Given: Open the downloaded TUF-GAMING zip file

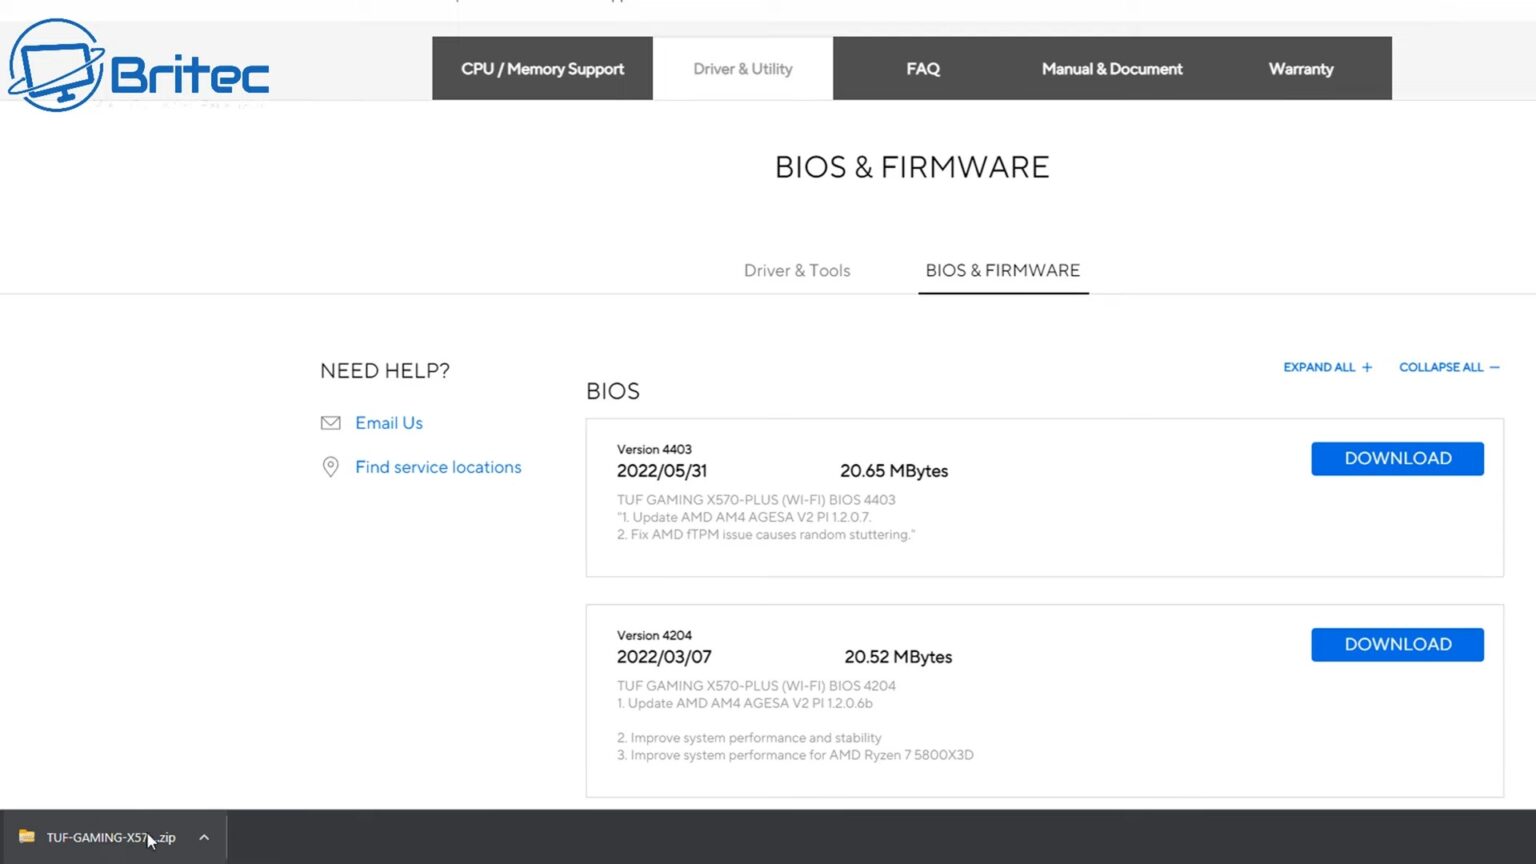Looking at the screenshot, I should pos(110,837).
